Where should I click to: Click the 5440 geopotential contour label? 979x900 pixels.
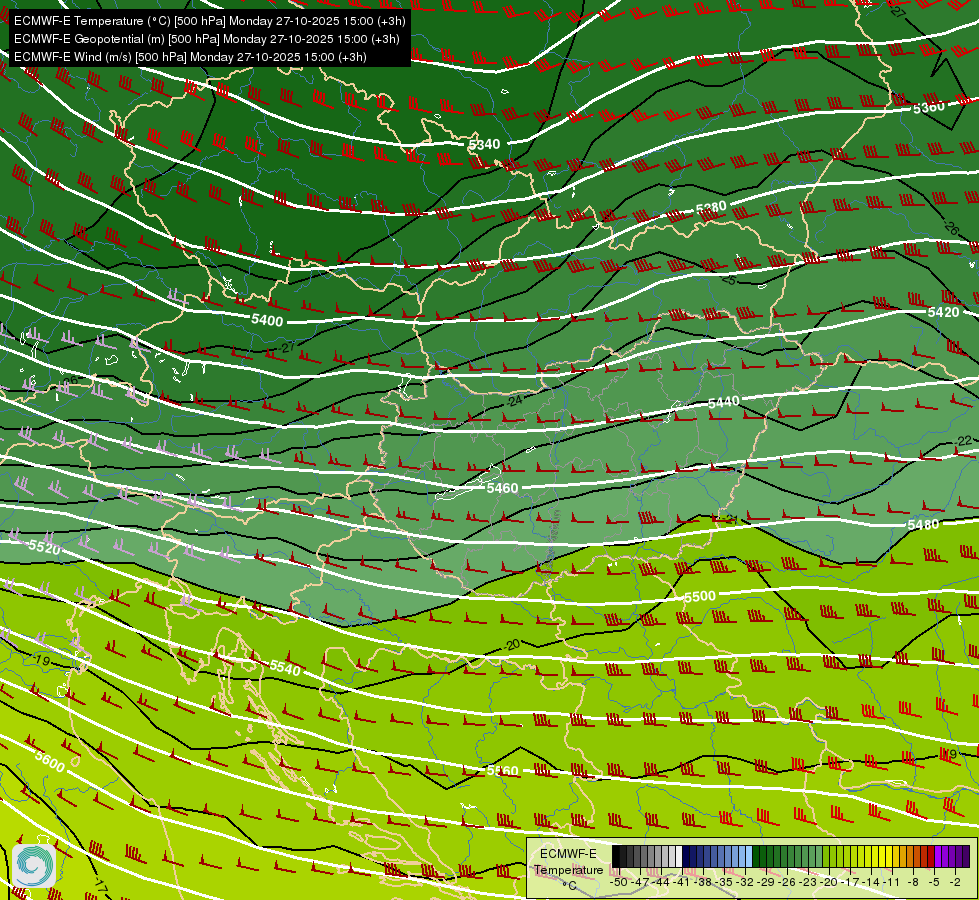click(x=724, y=402)
